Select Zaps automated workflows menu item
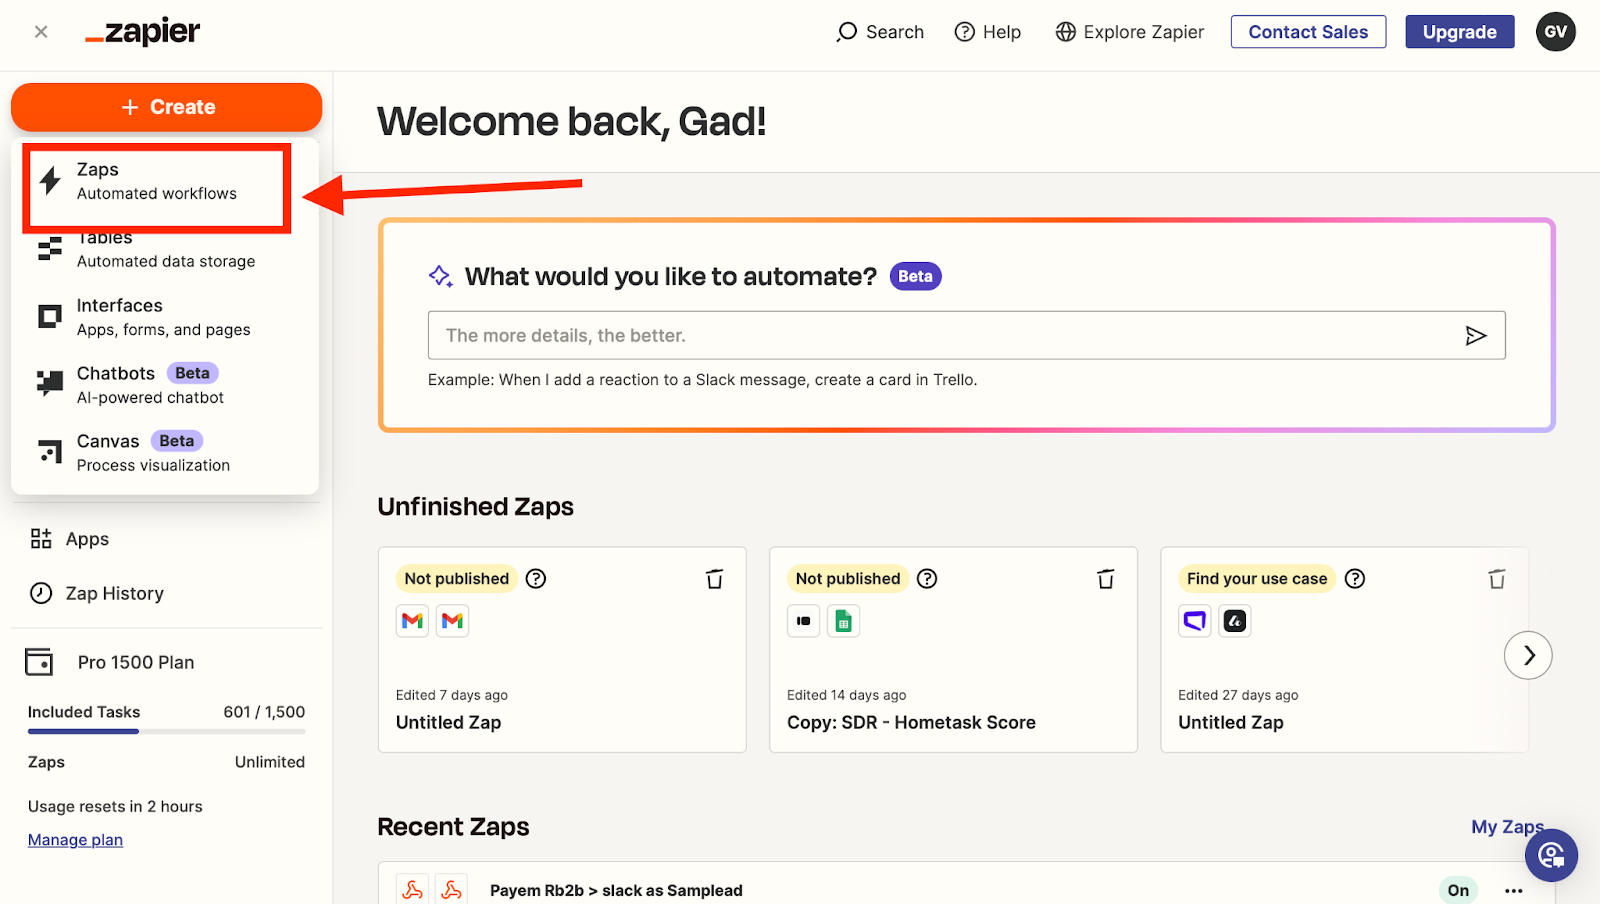The width and height of the screenshot is (1600, 904). tap(158, 183)
